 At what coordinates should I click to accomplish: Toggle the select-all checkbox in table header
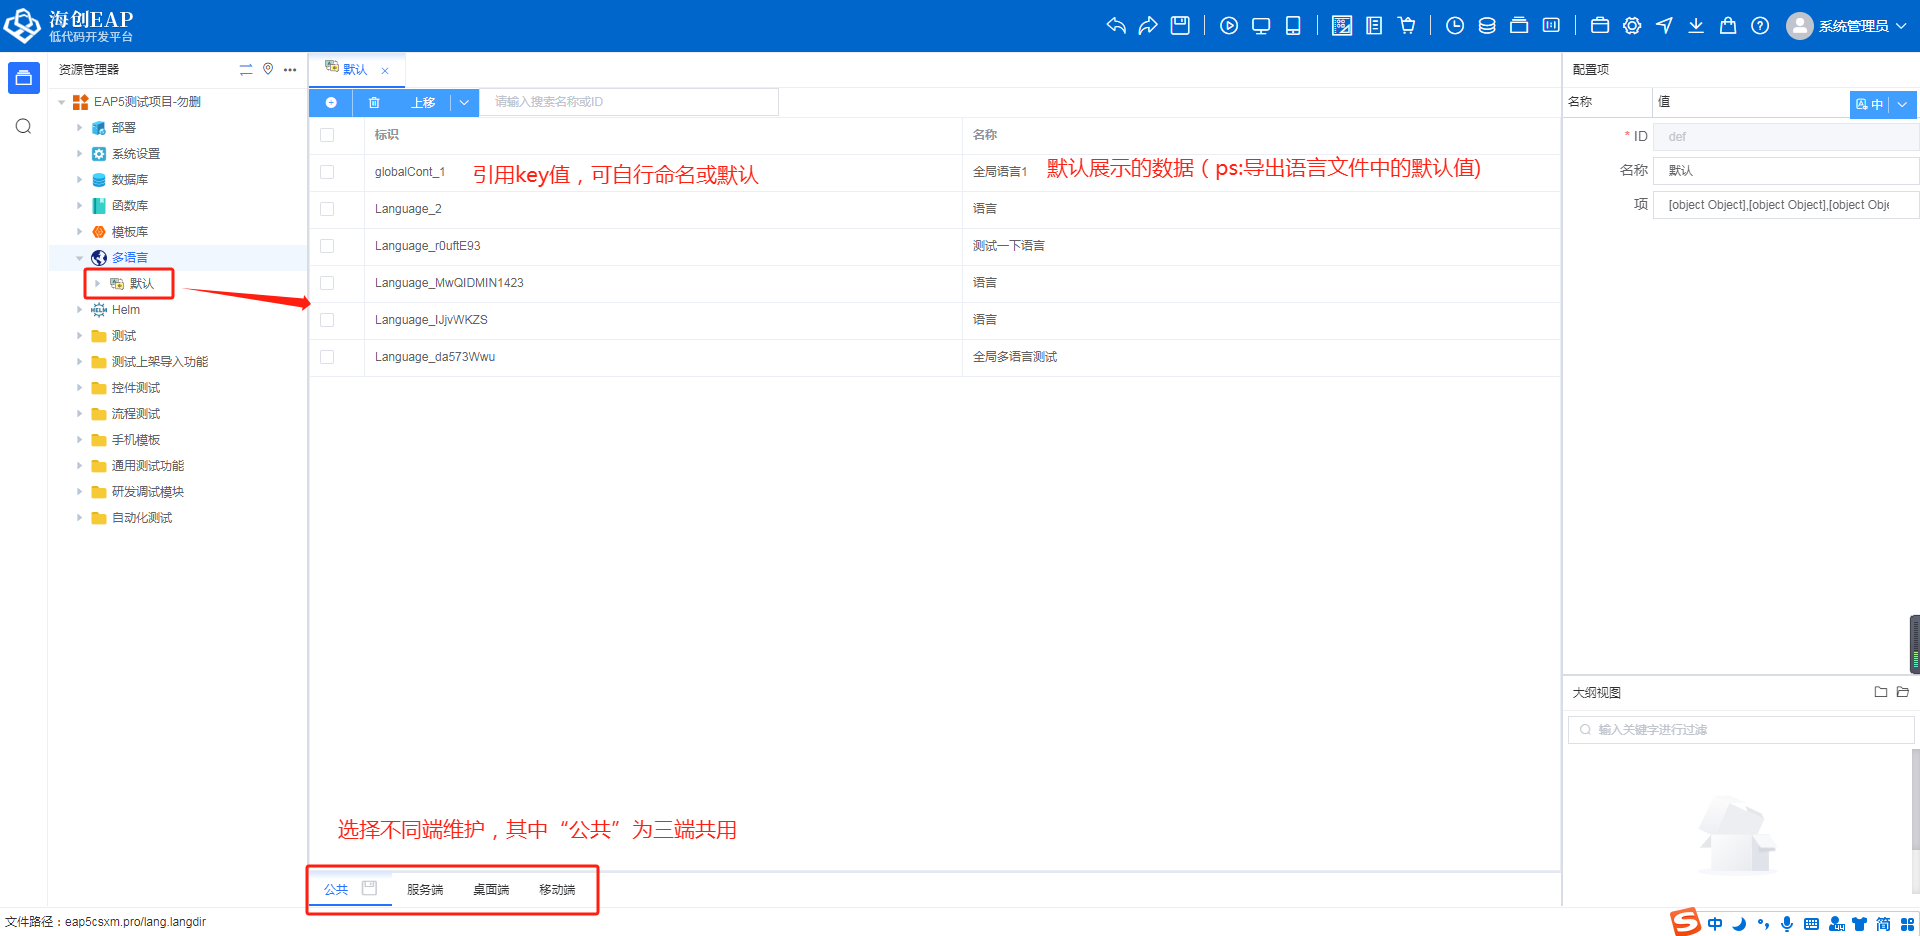point(327,135)
